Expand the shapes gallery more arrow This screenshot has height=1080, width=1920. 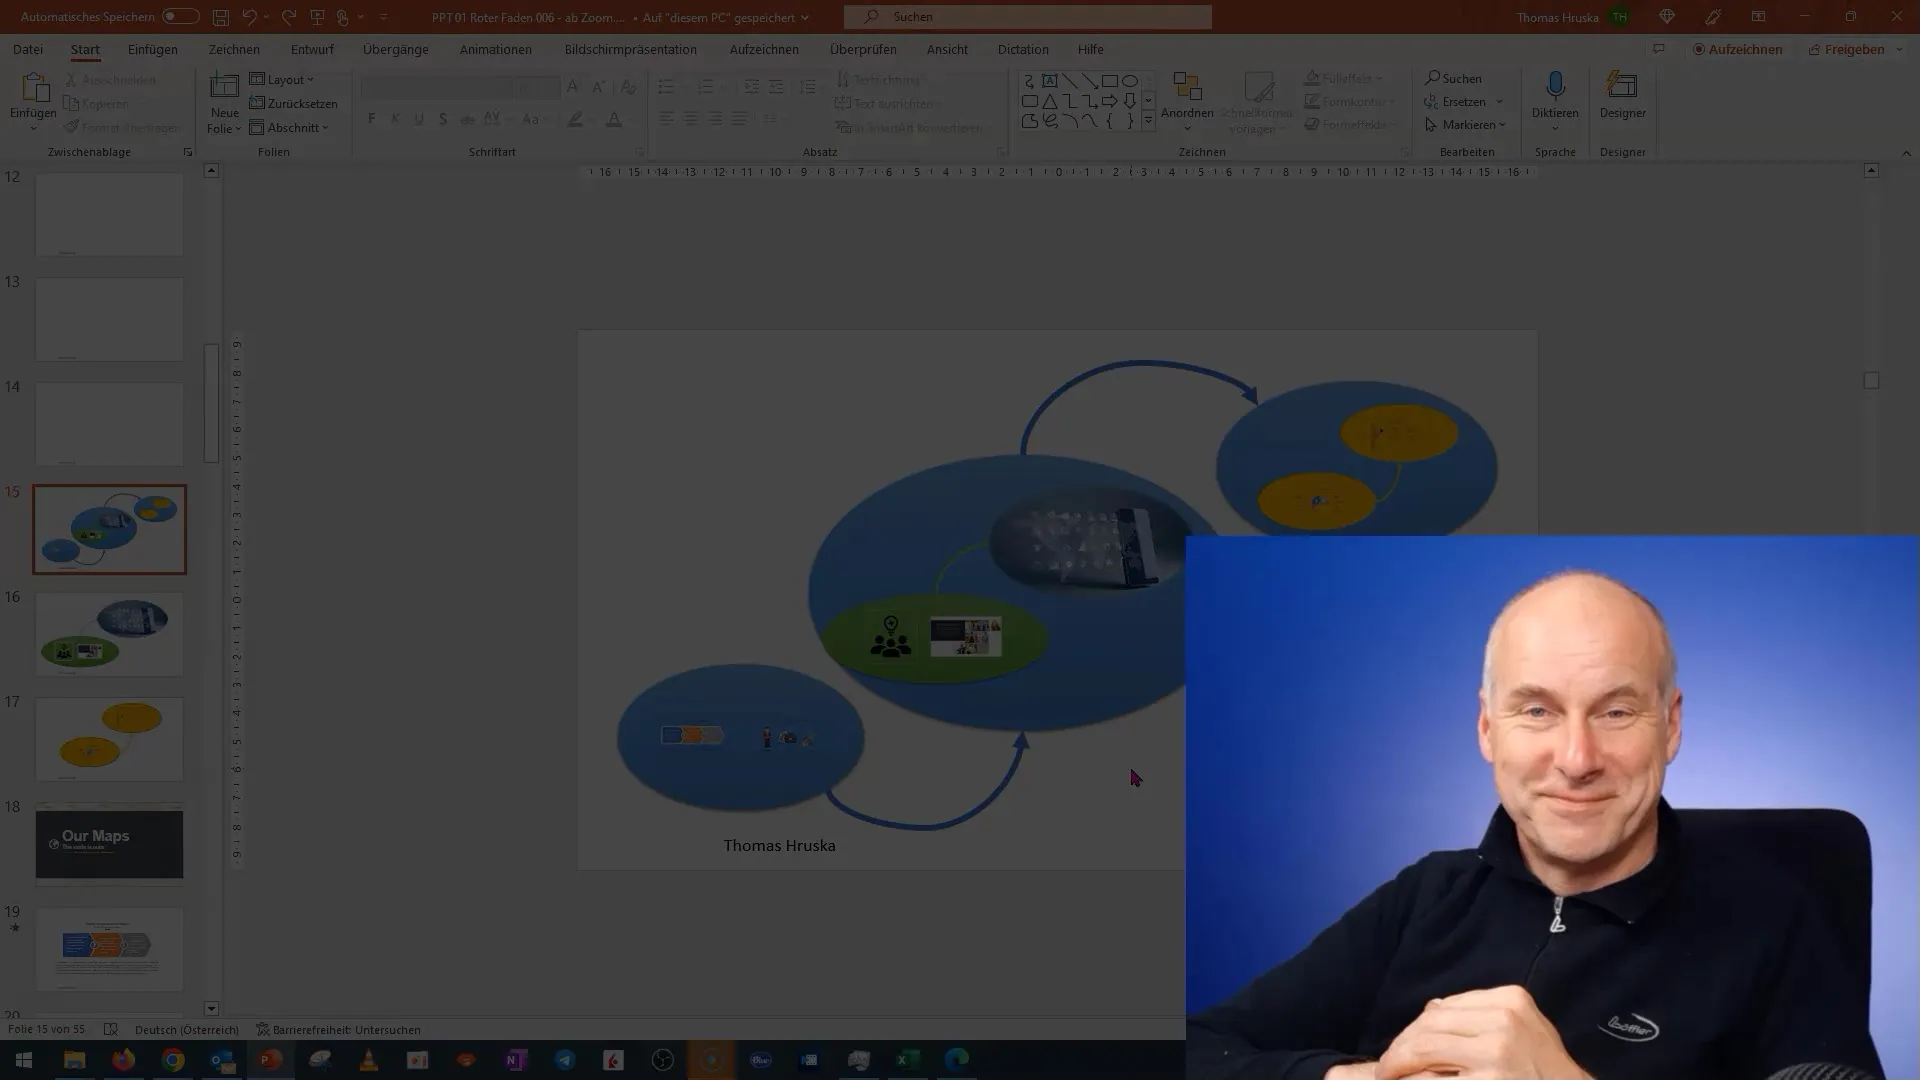pyautogui.click(x=1148, y=121)
